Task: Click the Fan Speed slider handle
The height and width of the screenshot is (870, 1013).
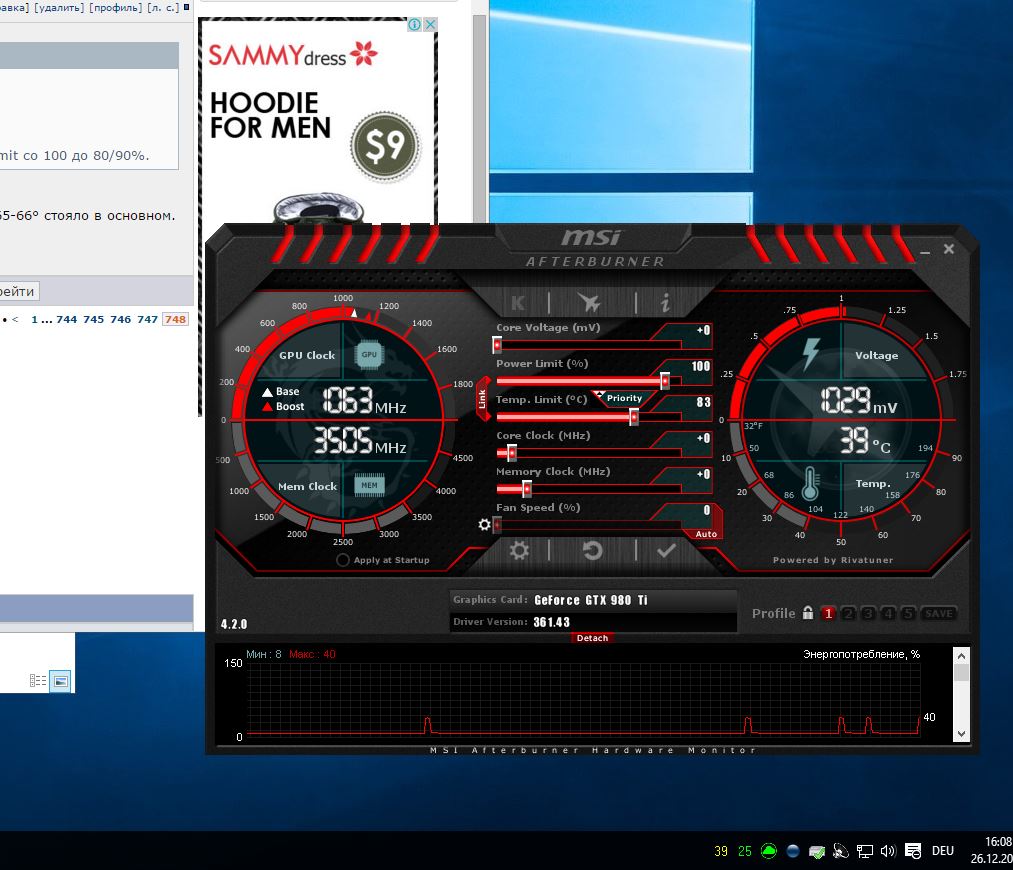Action: [x=497, y=525]
